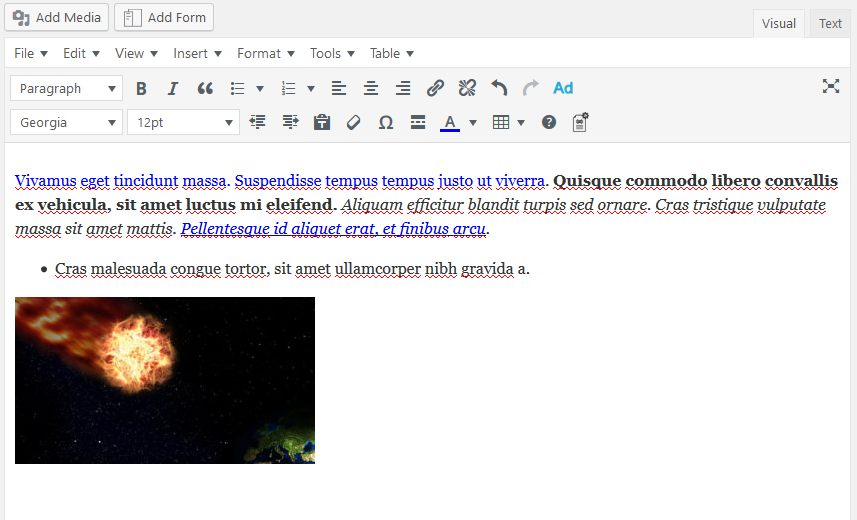
Task: Expand the table options arrow
Action: click(x=521, y=122)
